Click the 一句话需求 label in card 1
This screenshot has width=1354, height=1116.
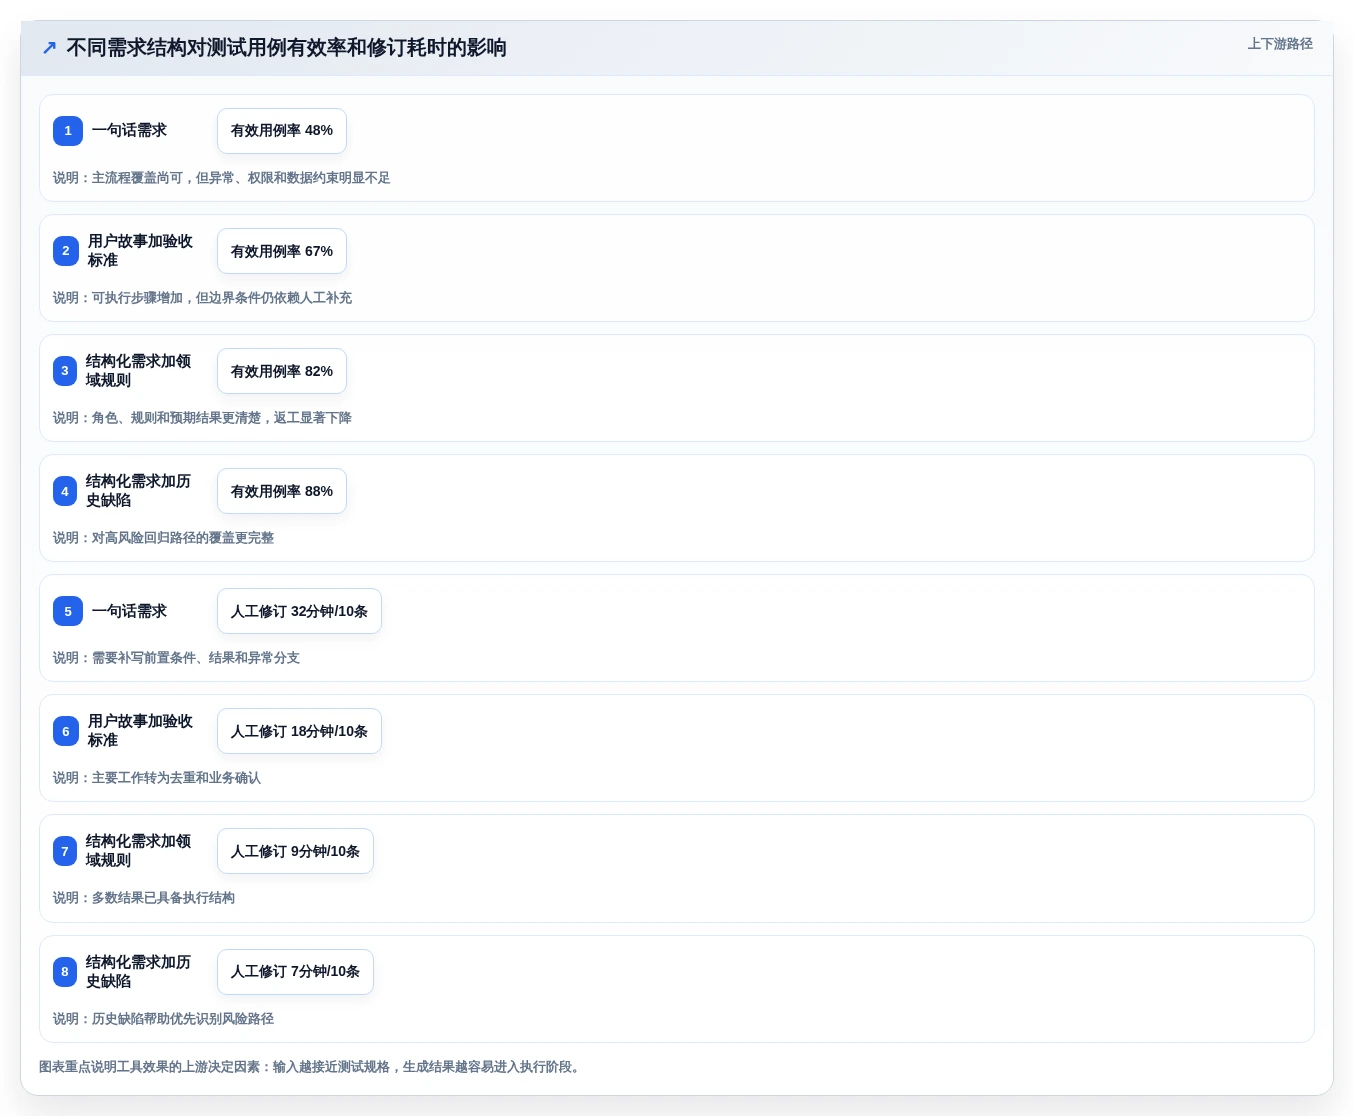129,131
